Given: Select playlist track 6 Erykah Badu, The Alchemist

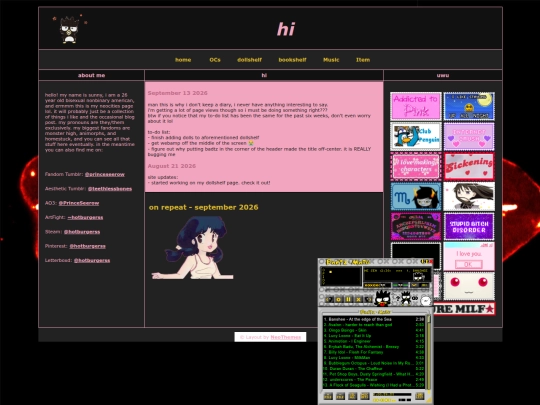Looking at the screenshot, I should 374,347.
